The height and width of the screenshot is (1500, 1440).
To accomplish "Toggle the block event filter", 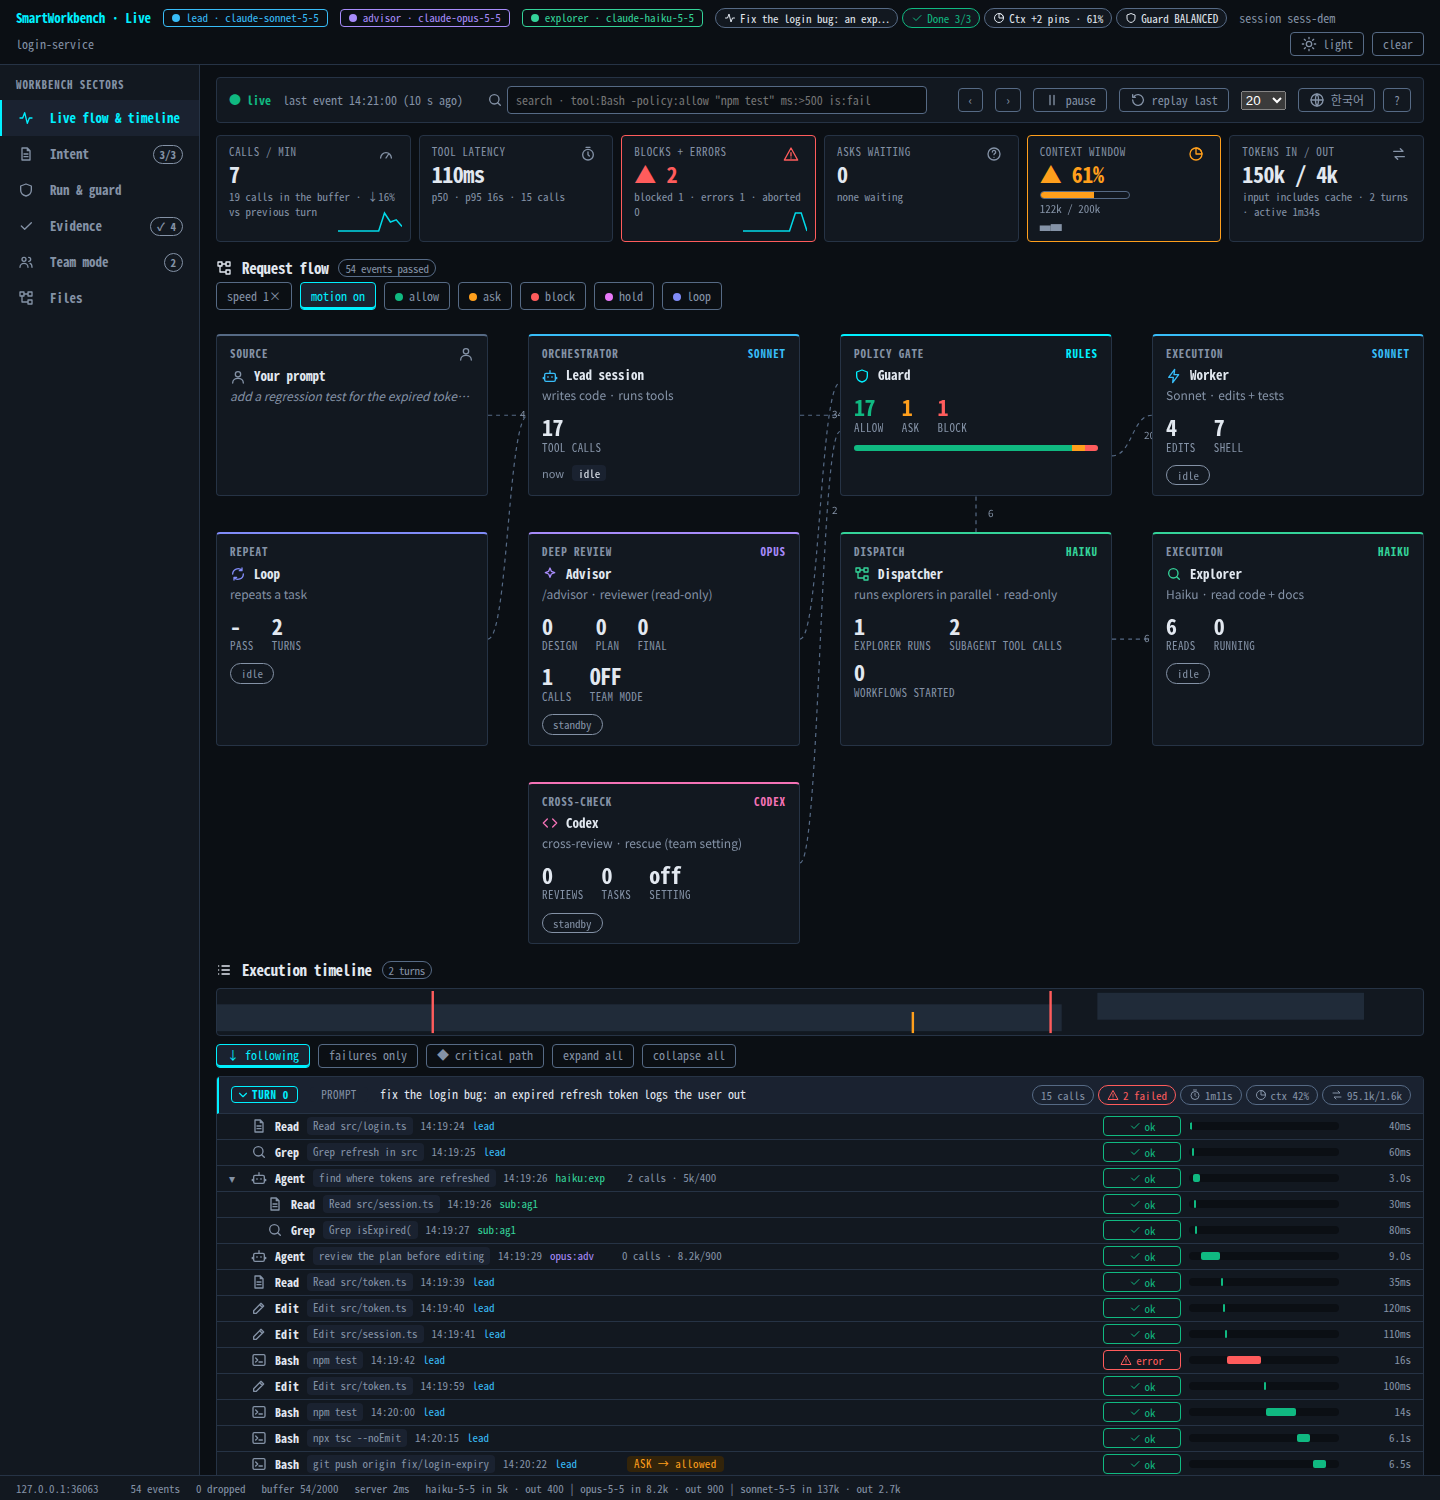I will click(553, 296).
